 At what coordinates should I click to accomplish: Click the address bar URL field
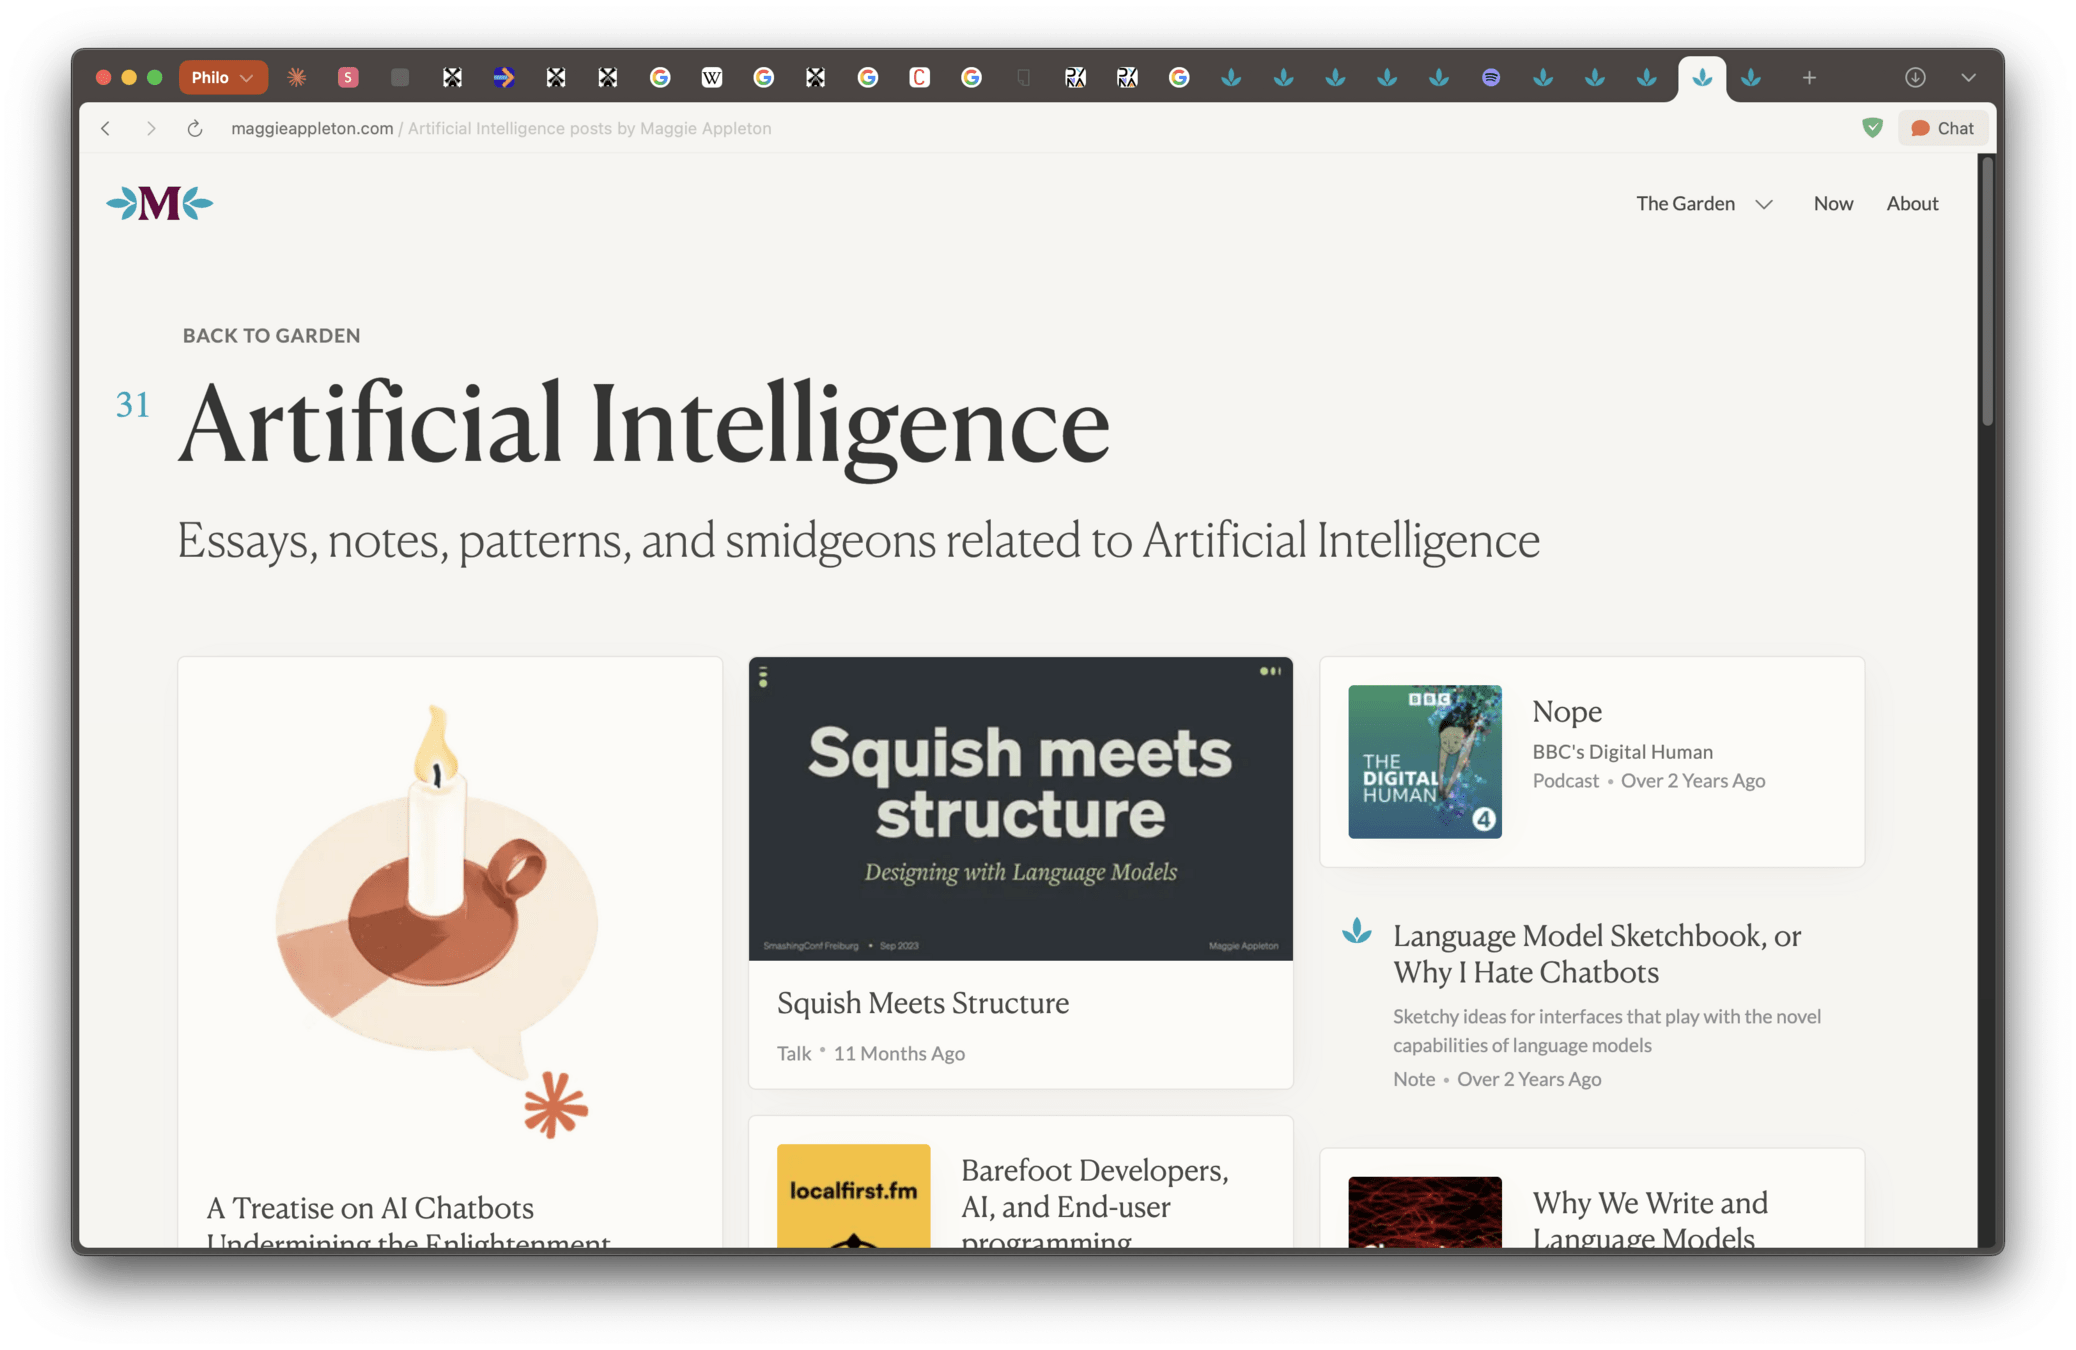[x=500, y=128]
